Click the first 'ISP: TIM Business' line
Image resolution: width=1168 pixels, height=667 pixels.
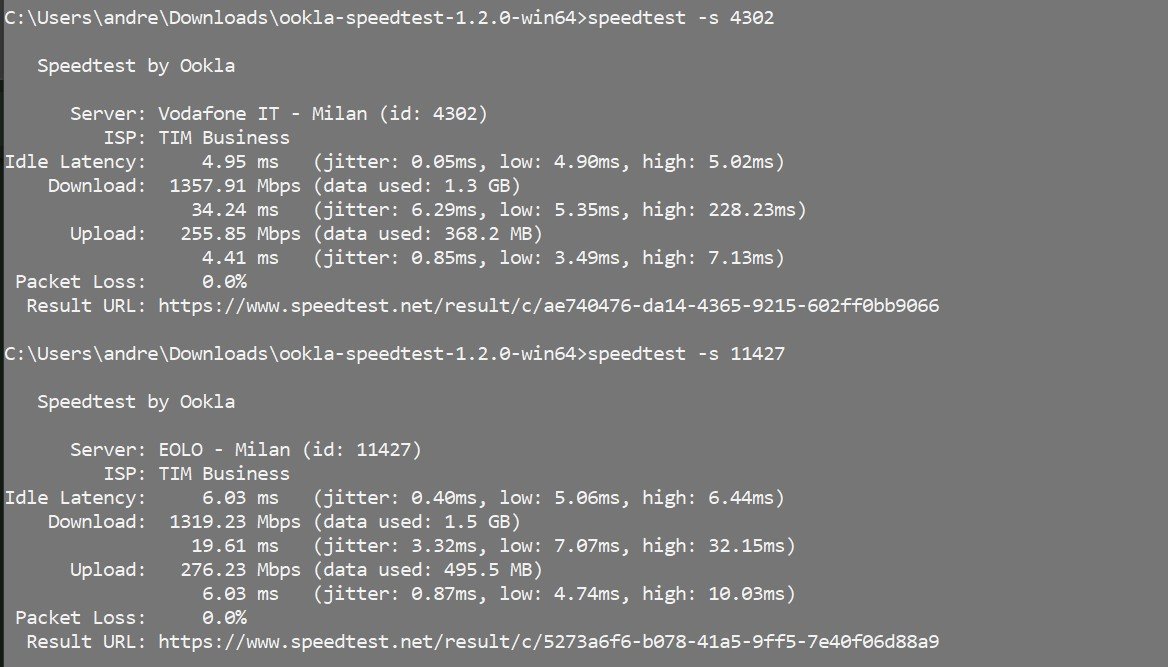click(197, 138)
